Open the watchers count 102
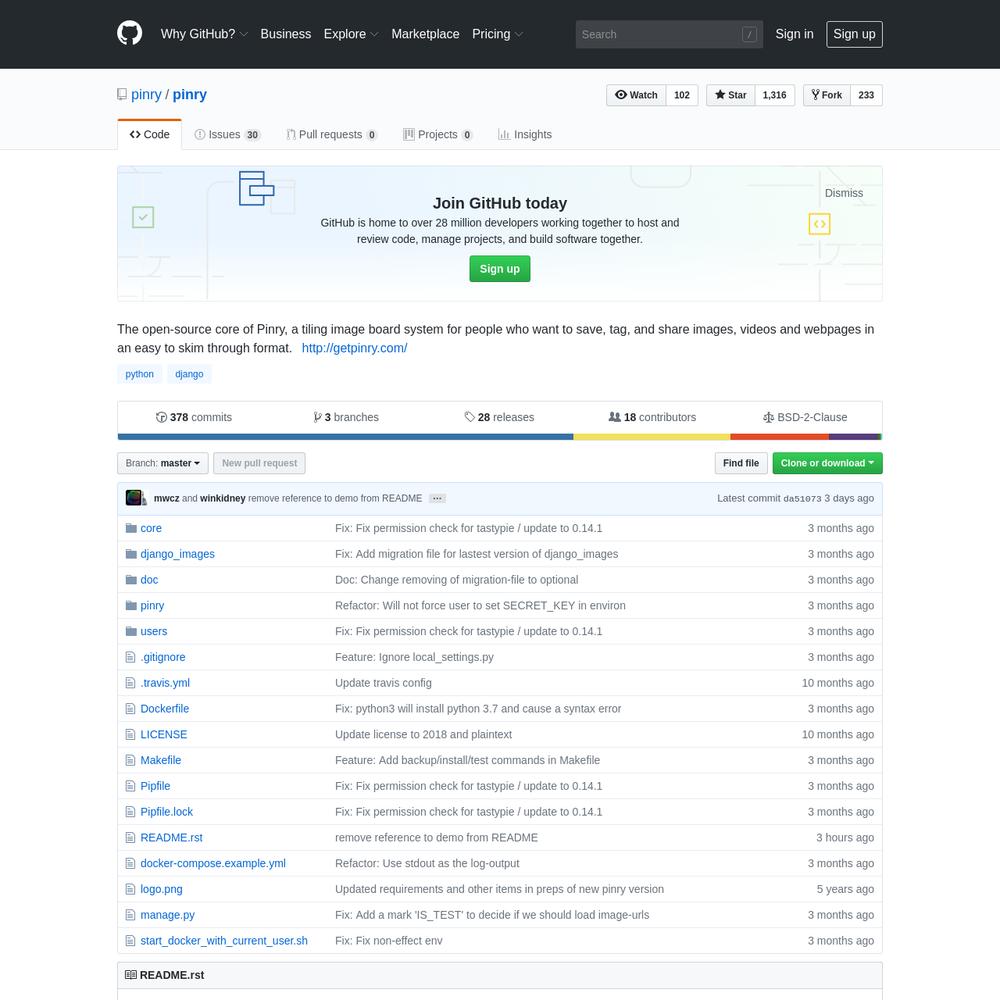The height and width of the screenshot is (1000, 1000). [682, 95]
